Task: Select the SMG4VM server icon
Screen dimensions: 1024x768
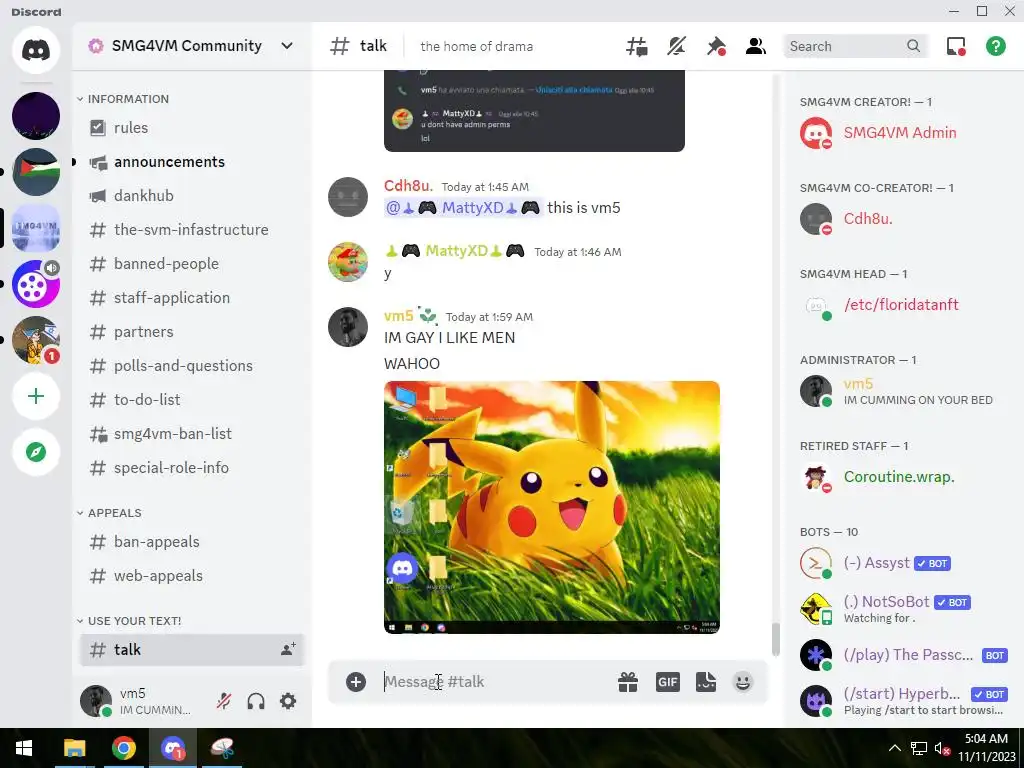Action: 36,228
